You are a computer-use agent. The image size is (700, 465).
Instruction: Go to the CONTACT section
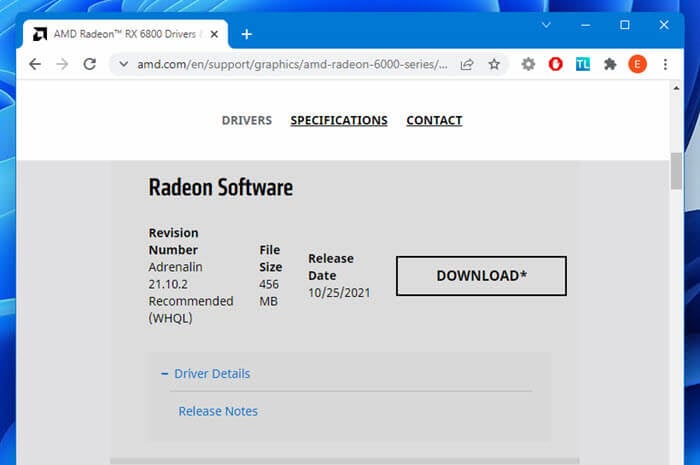434,120
